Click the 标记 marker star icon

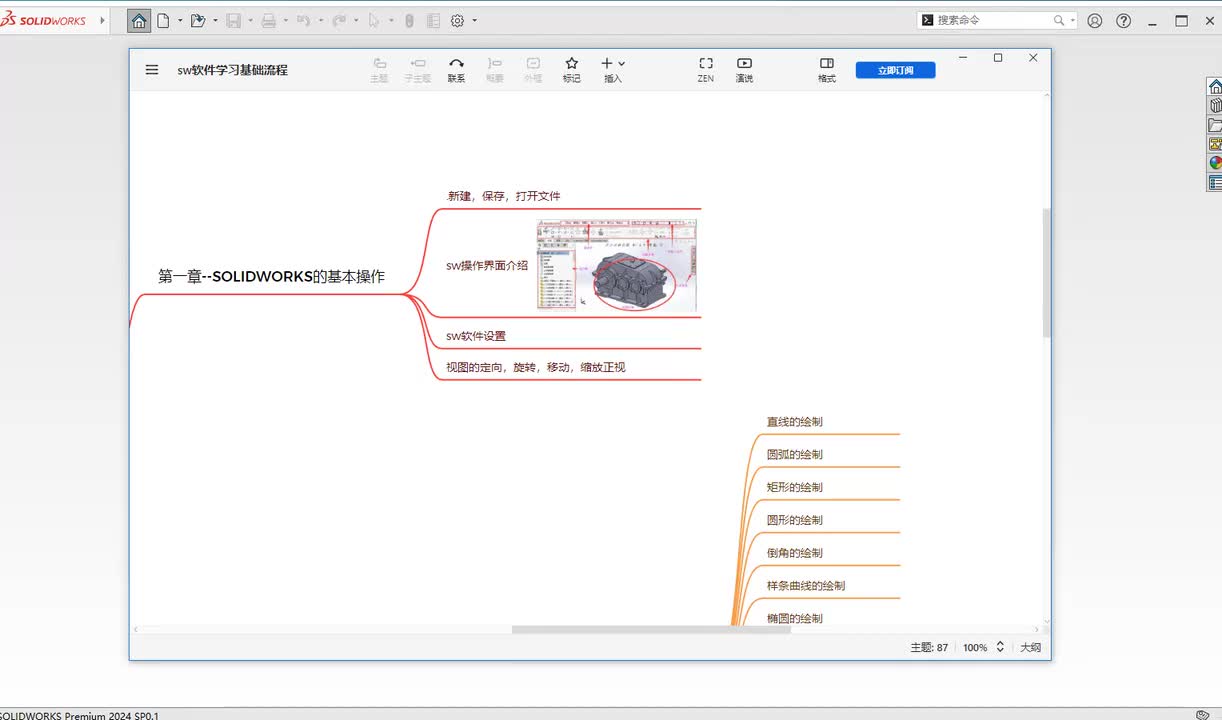572,64
